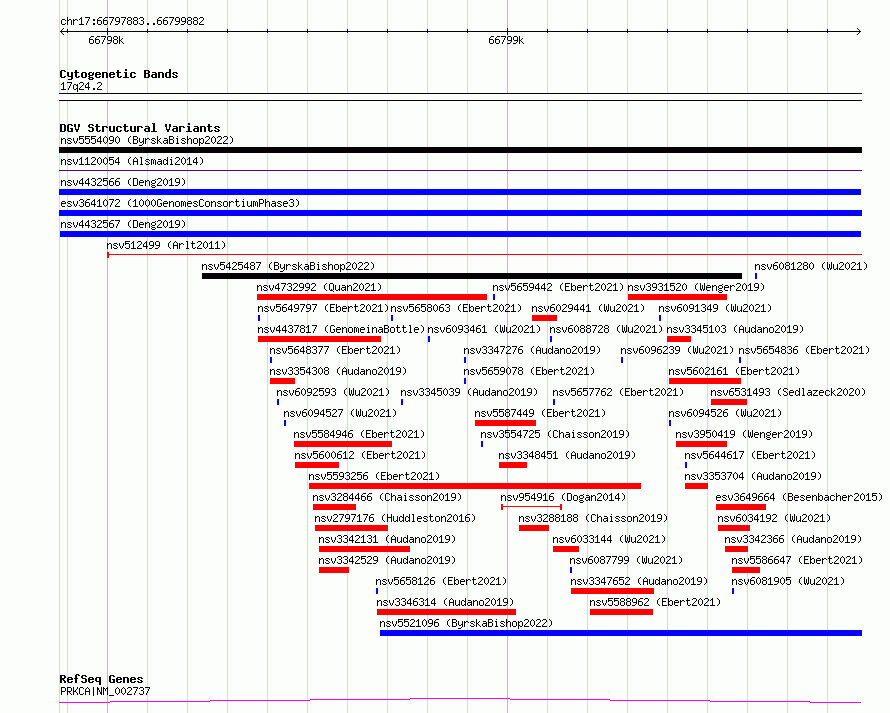Screen dimensions: 890x713
Task: Select the nsv5425487 (ByrskaBishop2022) label
Action: coord(288,266)
